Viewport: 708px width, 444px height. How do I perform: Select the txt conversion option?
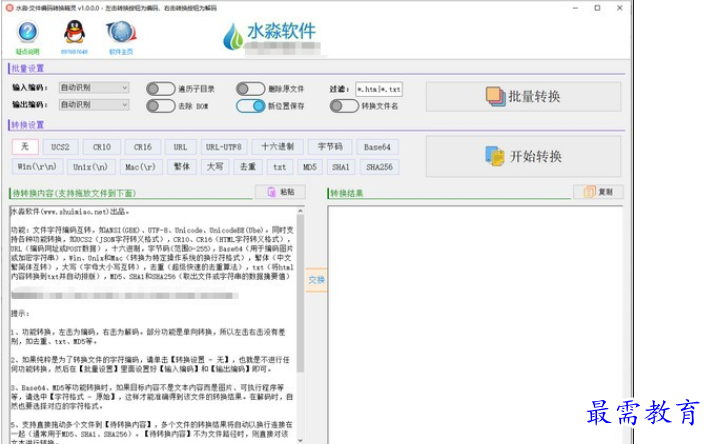[279, 167]
